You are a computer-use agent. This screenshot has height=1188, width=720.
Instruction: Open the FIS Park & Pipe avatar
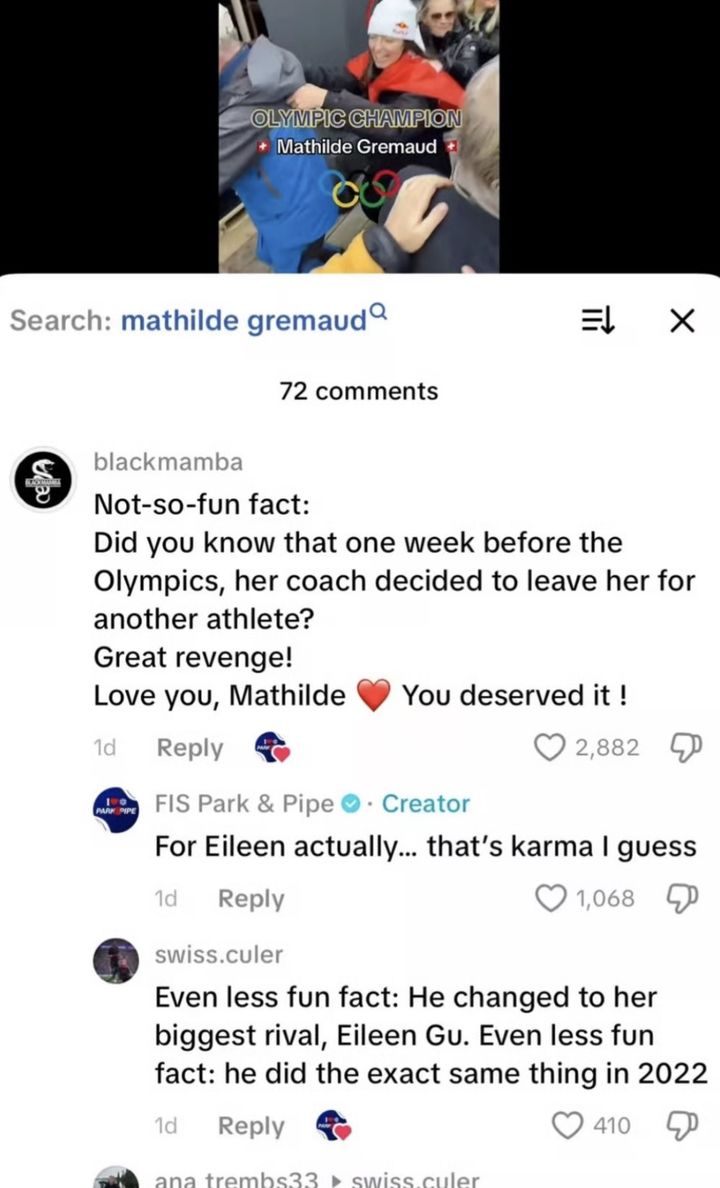click(x=114, y=806)
